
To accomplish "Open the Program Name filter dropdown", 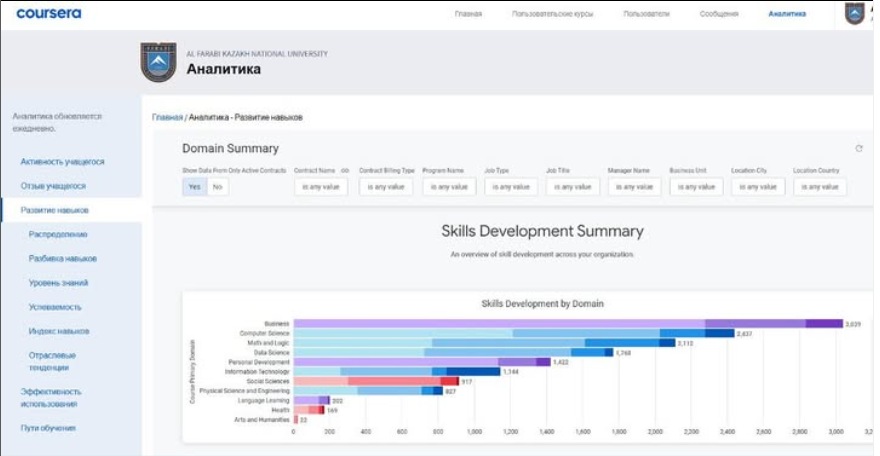I will 449,187.
